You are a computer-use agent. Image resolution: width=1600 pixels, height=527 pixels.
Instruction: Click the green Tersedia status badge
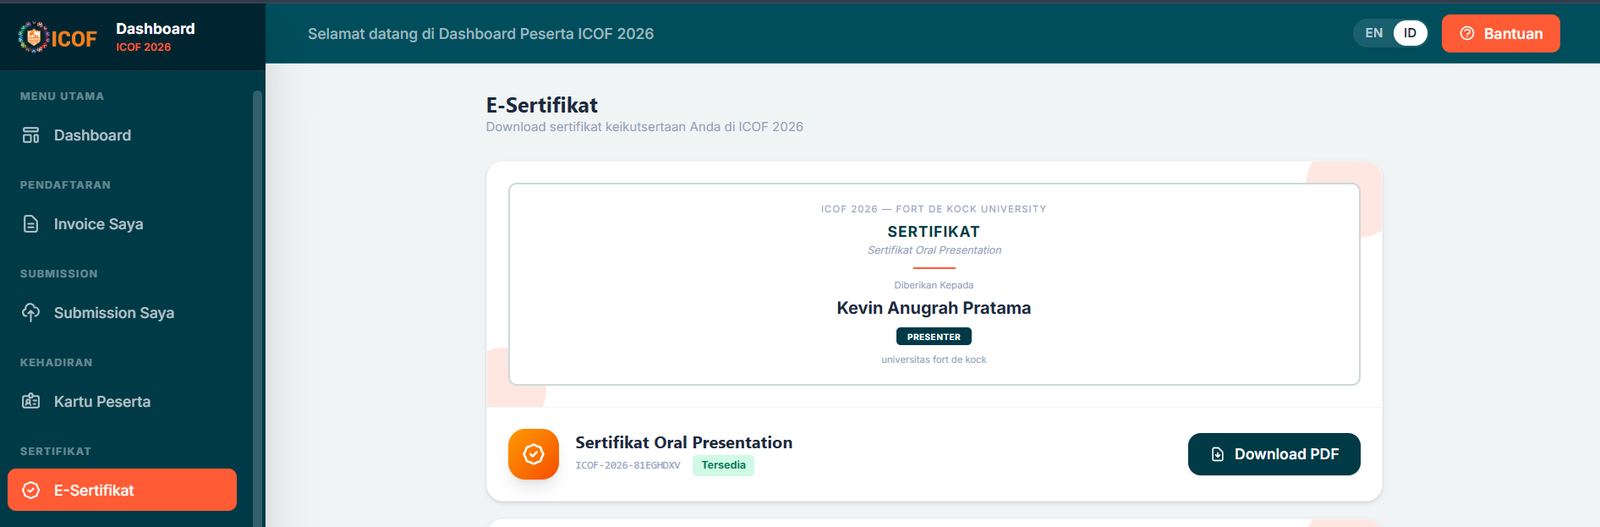[x=723, y=465]
